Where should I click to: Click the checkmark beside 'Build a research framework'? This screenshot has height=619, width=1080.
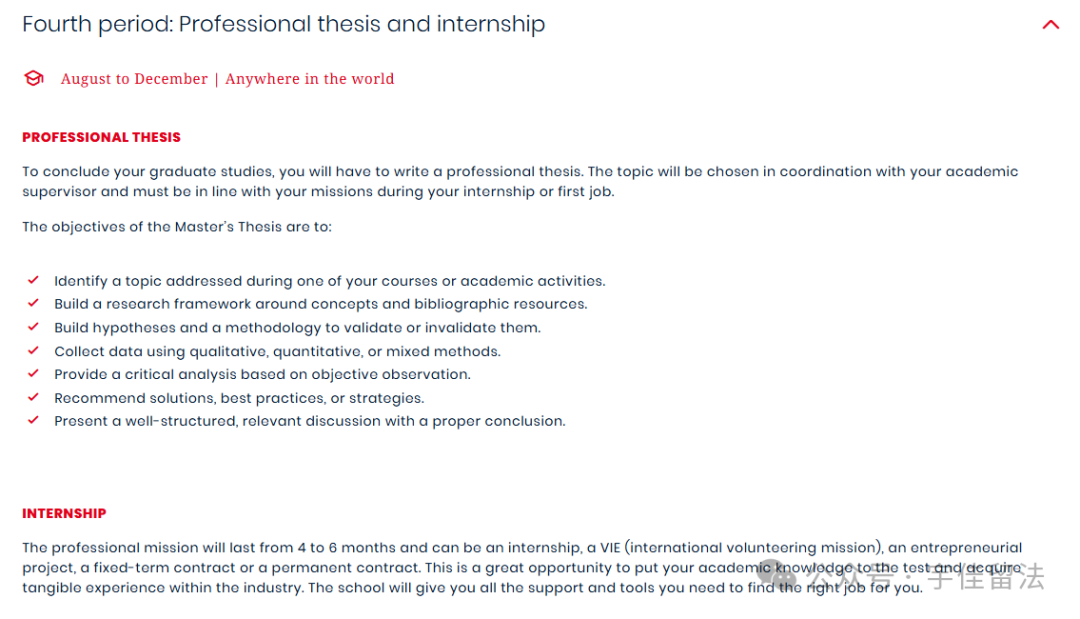pos(33,303)
